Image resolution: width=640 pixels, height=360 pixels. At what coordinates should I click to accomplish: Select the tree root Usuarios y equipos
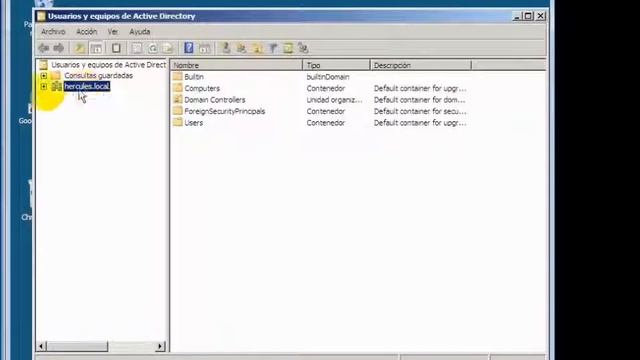[108, 64]
